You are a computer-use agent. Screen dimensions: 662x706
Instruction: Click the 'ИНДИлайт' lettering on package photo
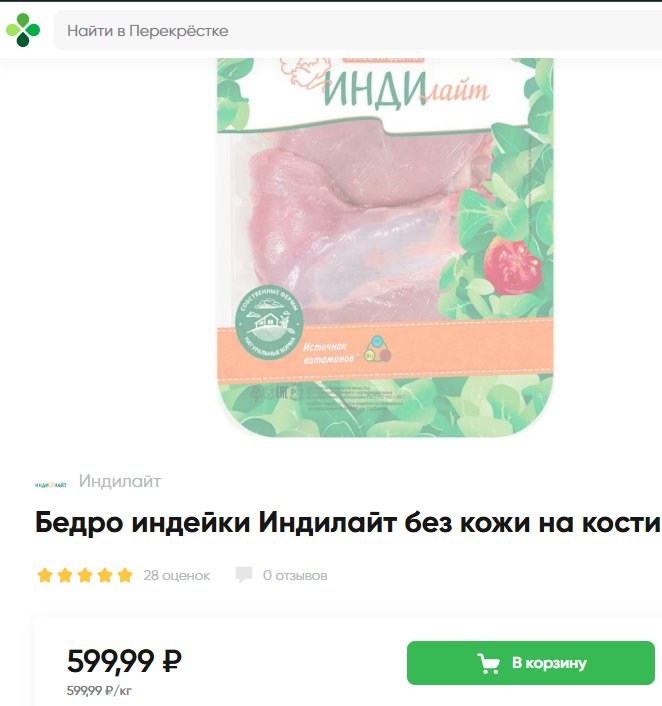(406, 90)
